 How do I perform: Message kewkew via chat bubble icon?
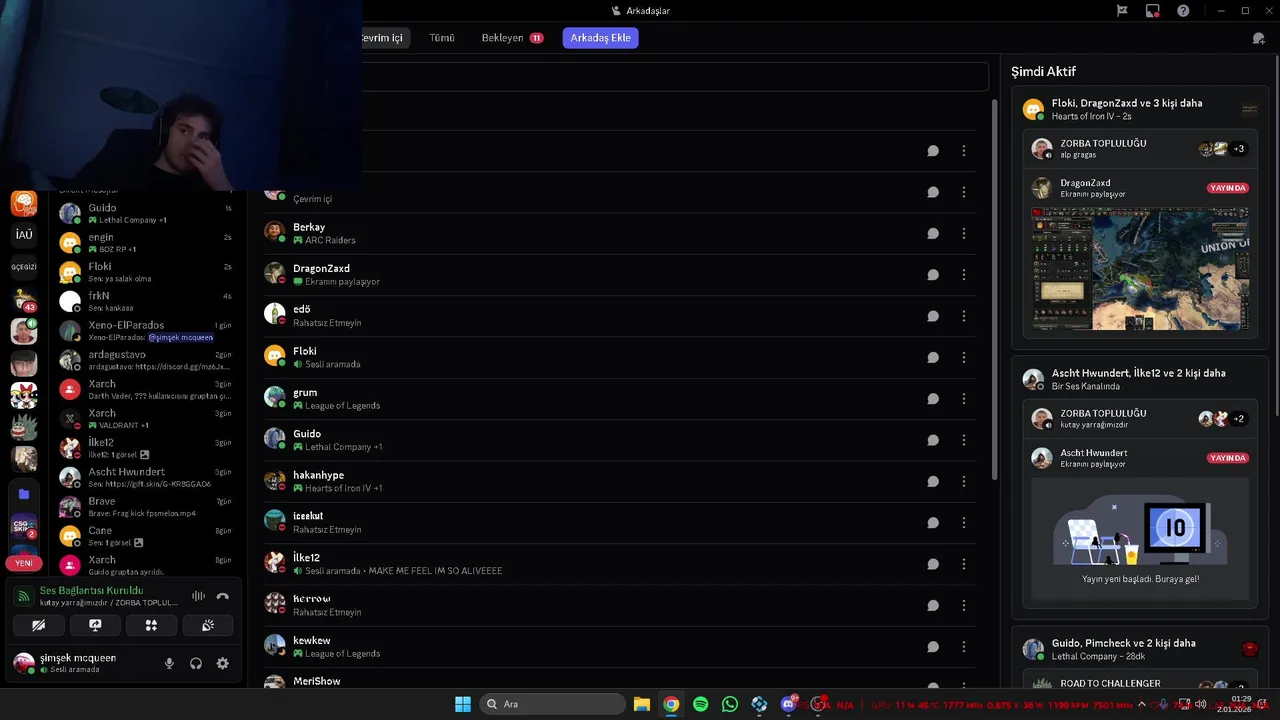tap(933, 647)
